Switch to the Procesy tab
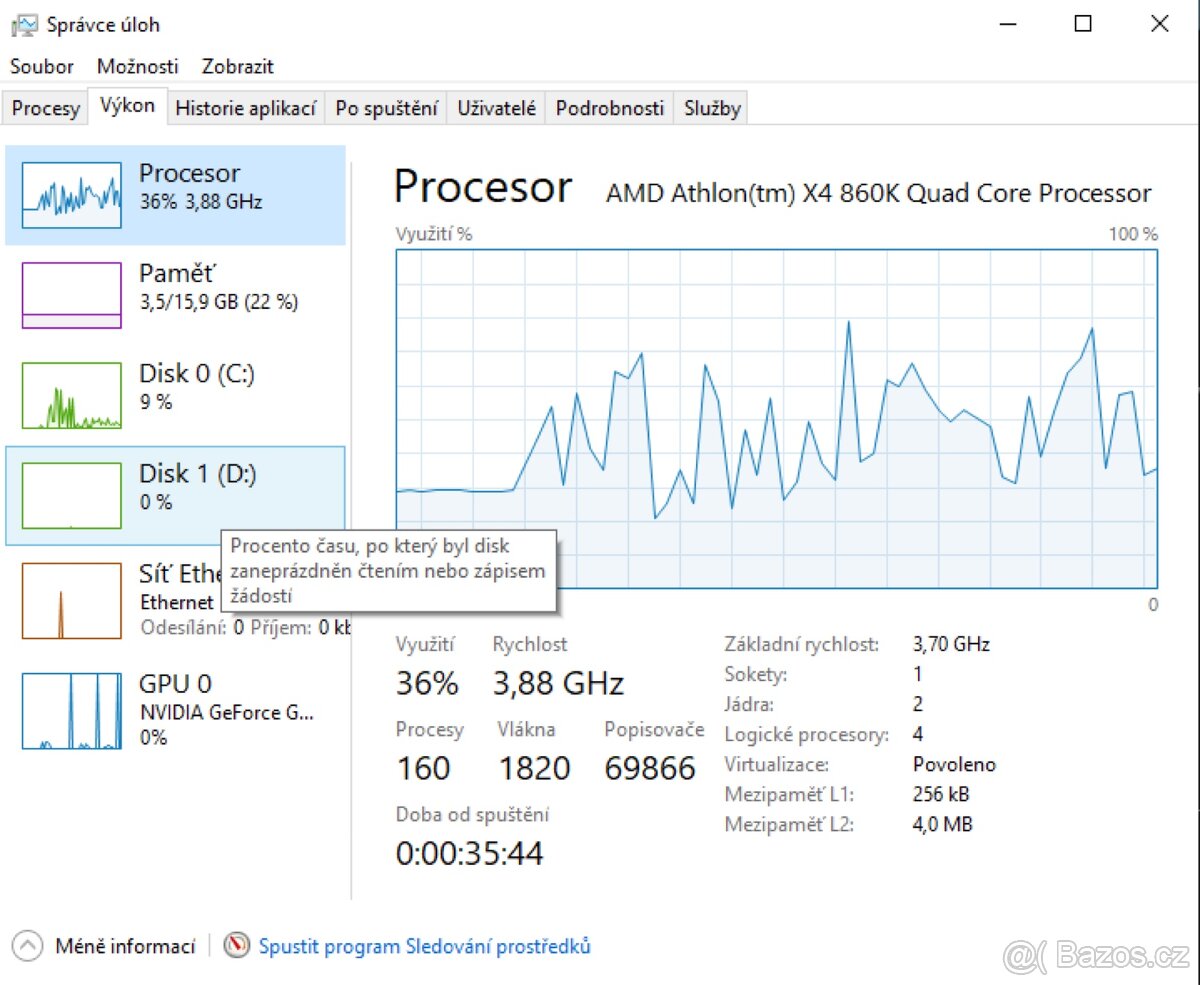 click(46, 109)
